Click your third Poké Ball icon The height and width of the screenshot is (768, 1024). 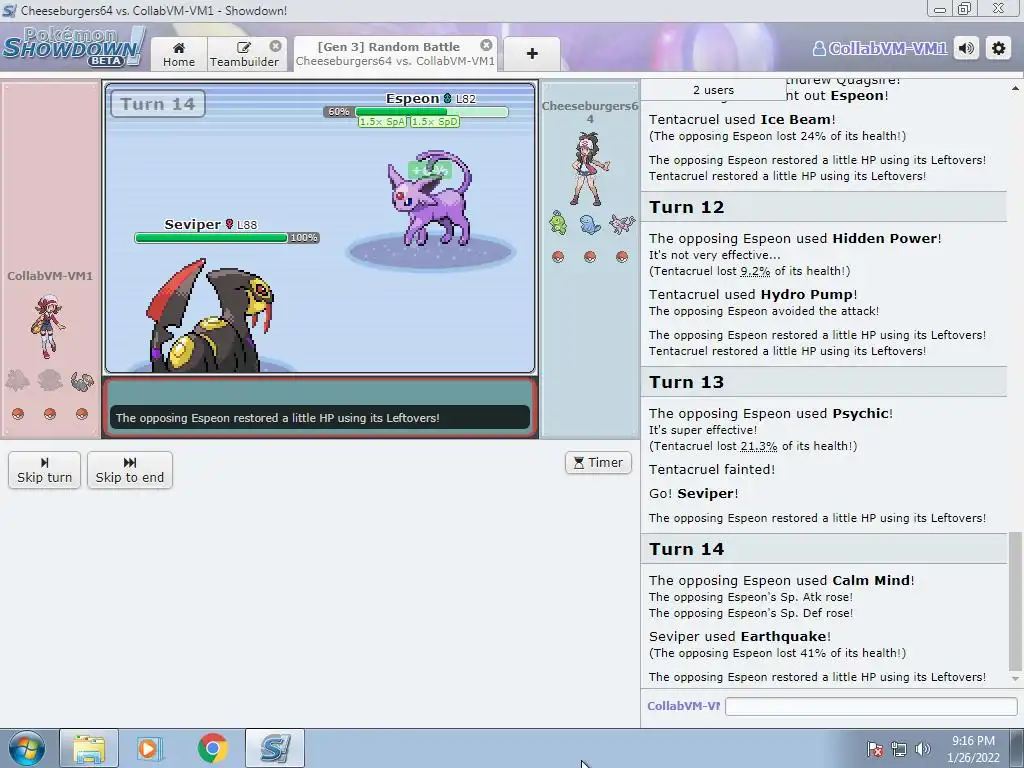coord(82,414)
